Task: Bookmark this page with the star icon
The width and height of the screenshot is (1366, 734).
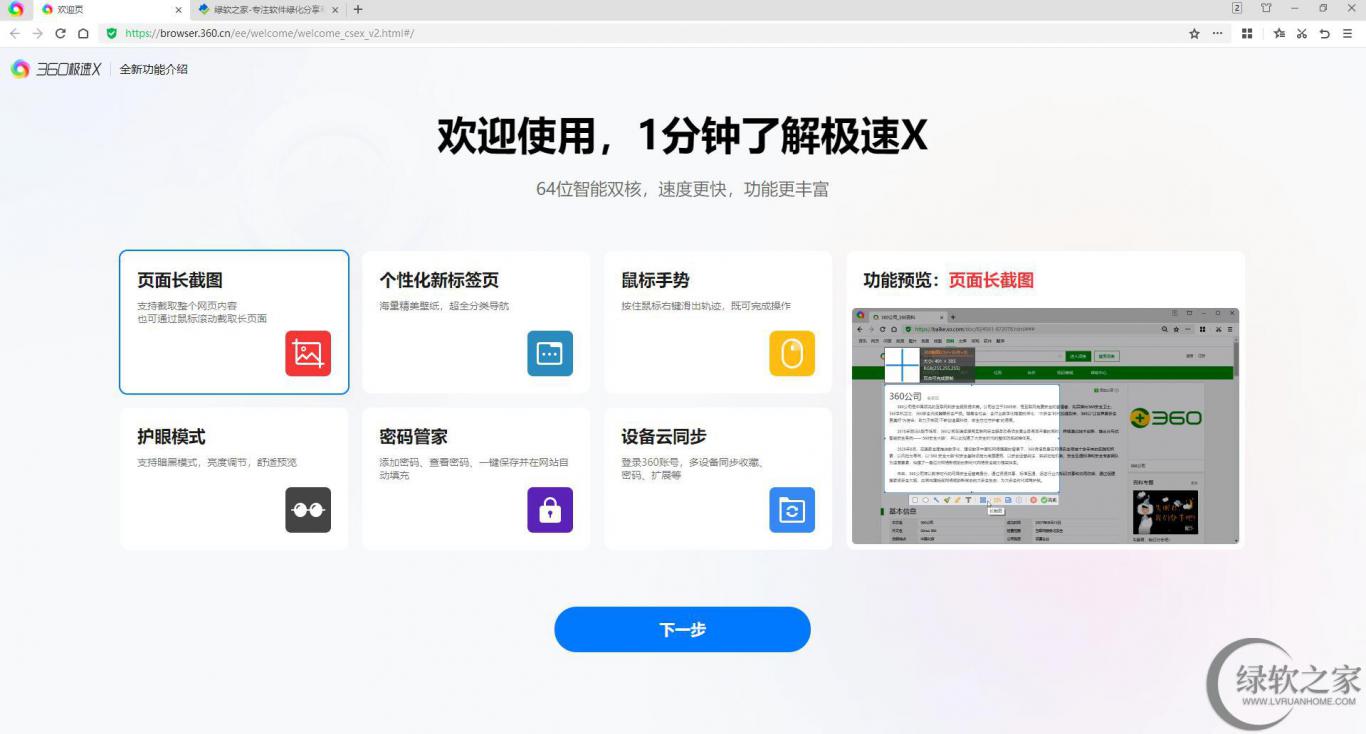Action: click(x=1194, y=33)
